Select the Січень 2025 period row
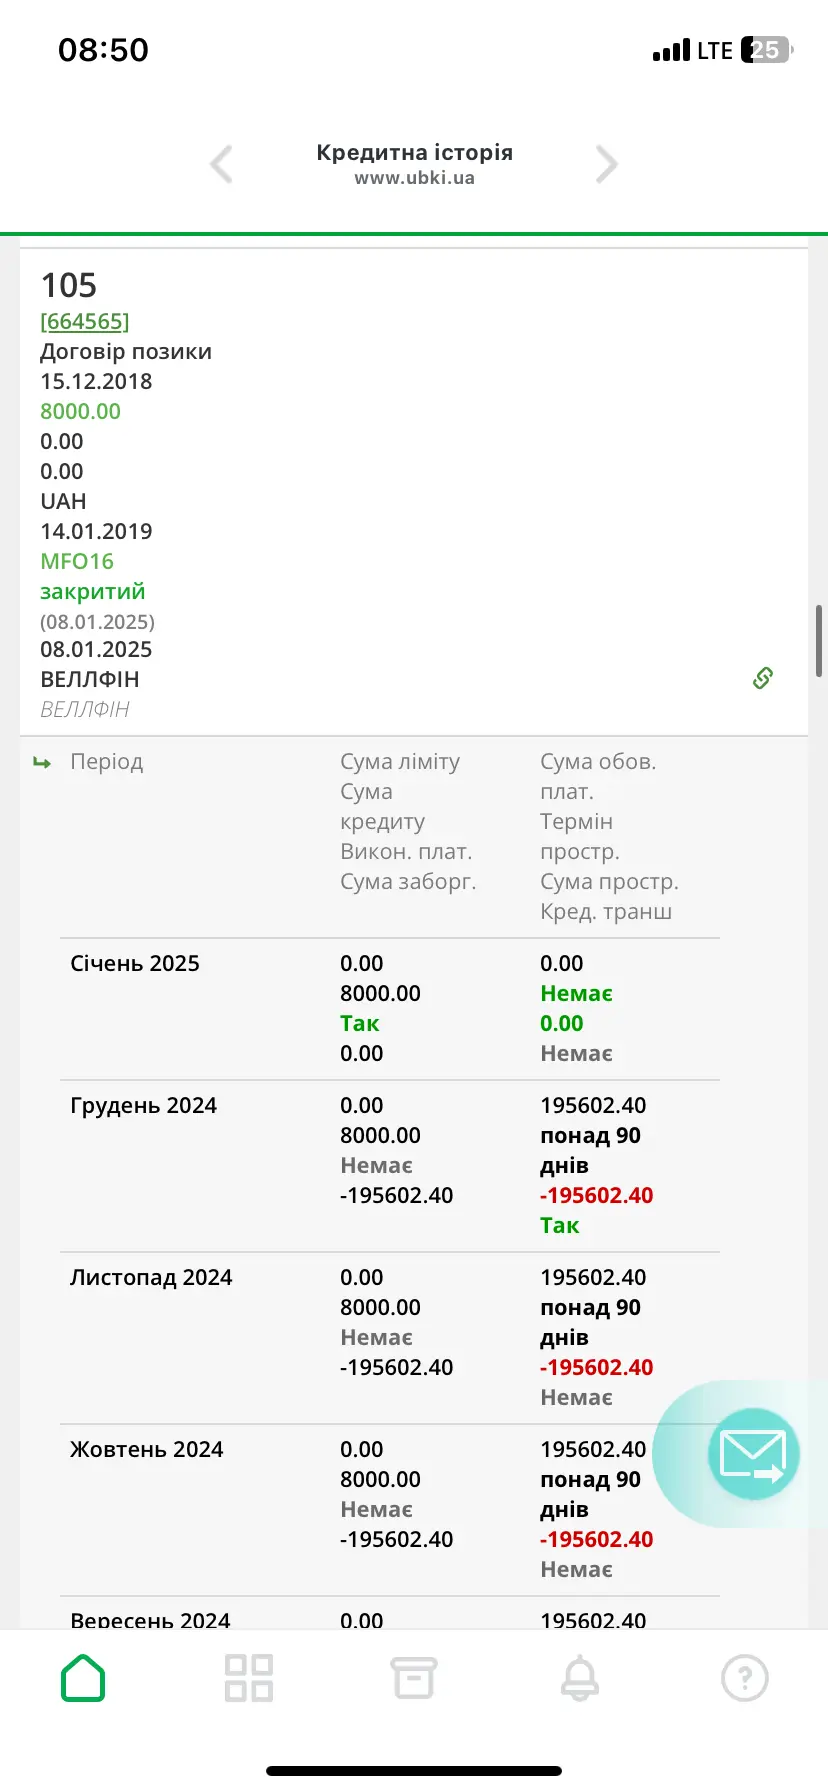 135,964
